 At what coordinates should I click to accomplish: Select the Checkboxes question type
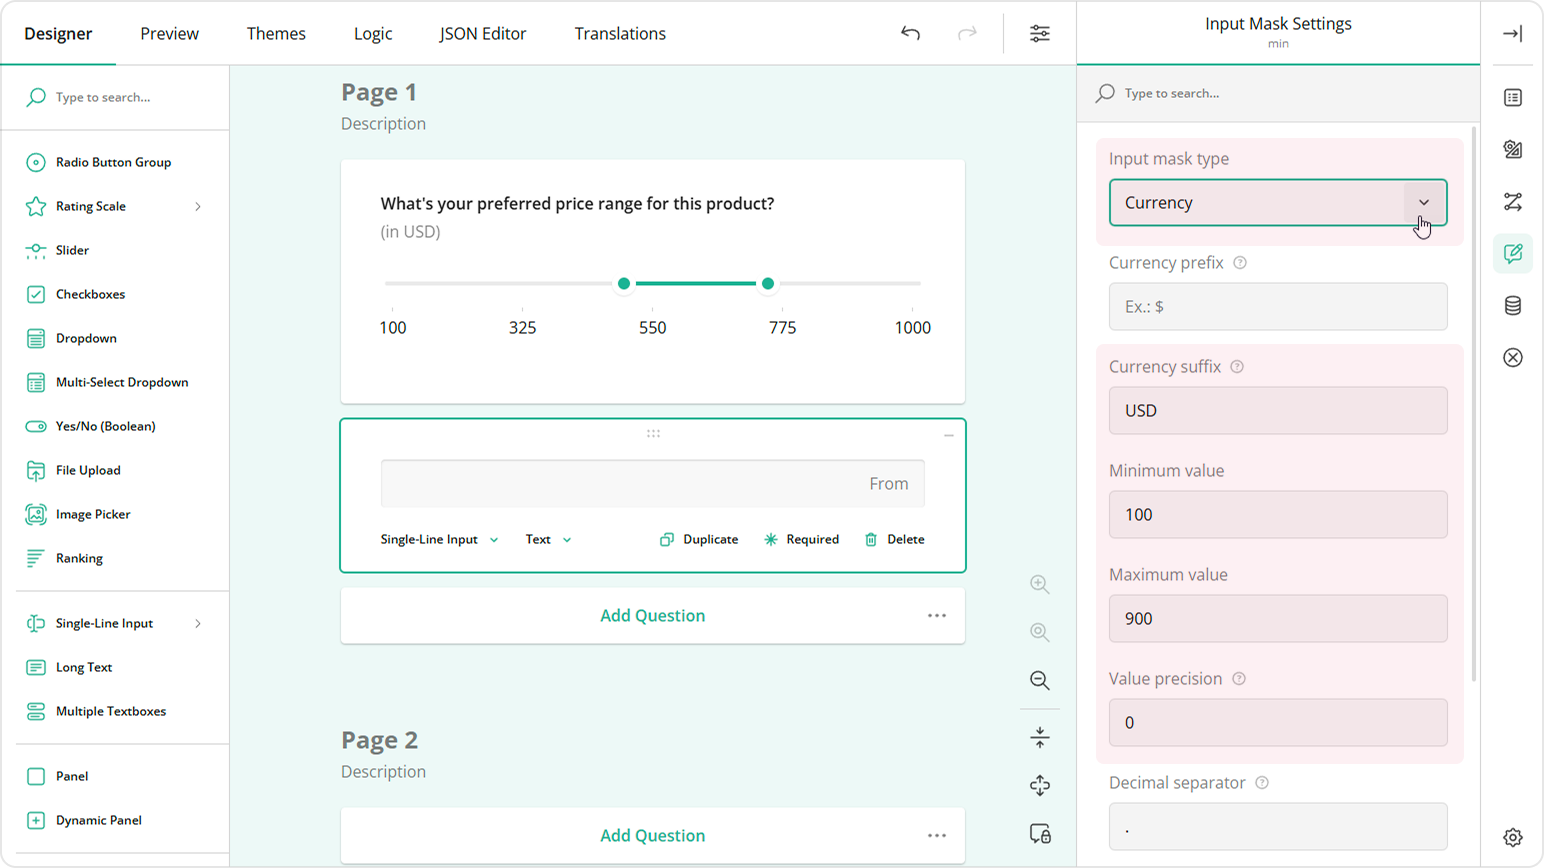pyautogui.click(x=89, y=294)
